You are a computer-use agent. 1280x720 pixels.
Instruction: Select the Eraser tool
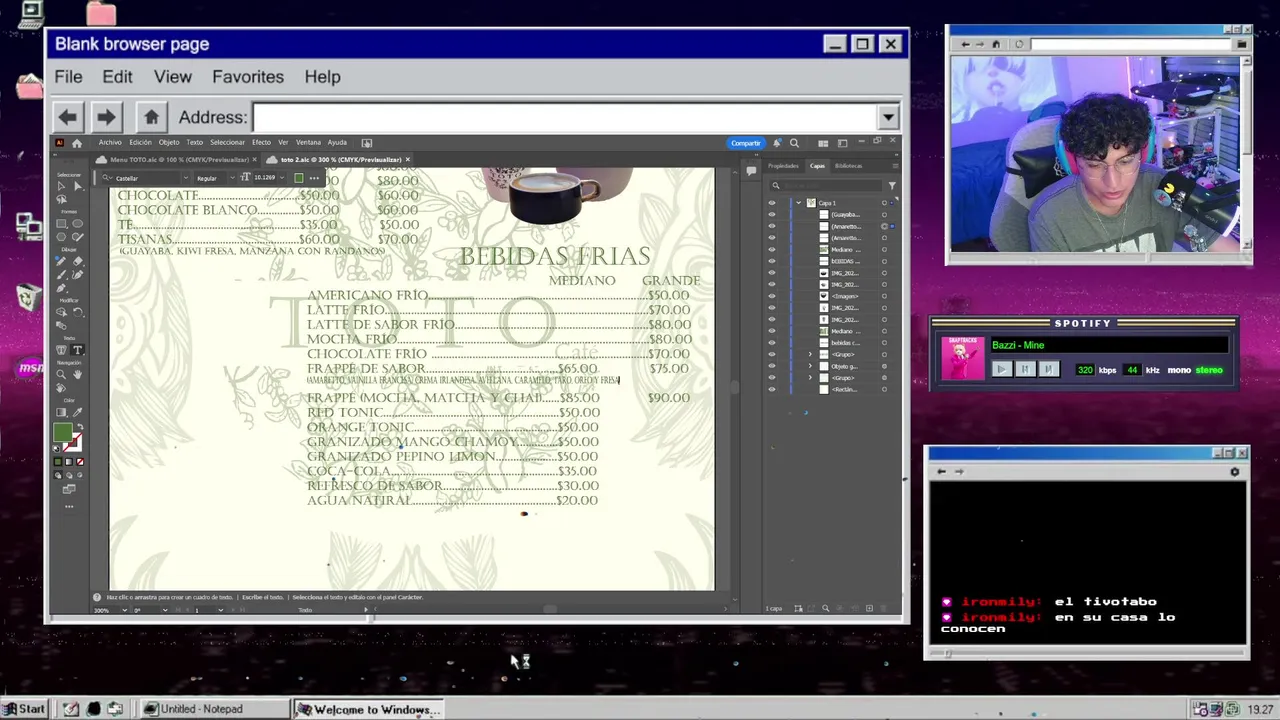pyautogui.click(x=78, y=261)
